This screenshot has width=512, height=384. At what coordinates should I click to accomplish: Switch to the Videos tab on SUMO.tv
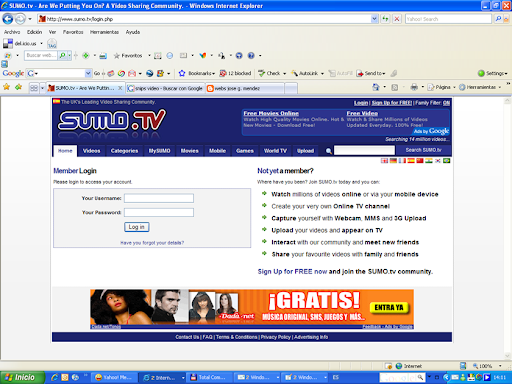[x=91, y=151]
